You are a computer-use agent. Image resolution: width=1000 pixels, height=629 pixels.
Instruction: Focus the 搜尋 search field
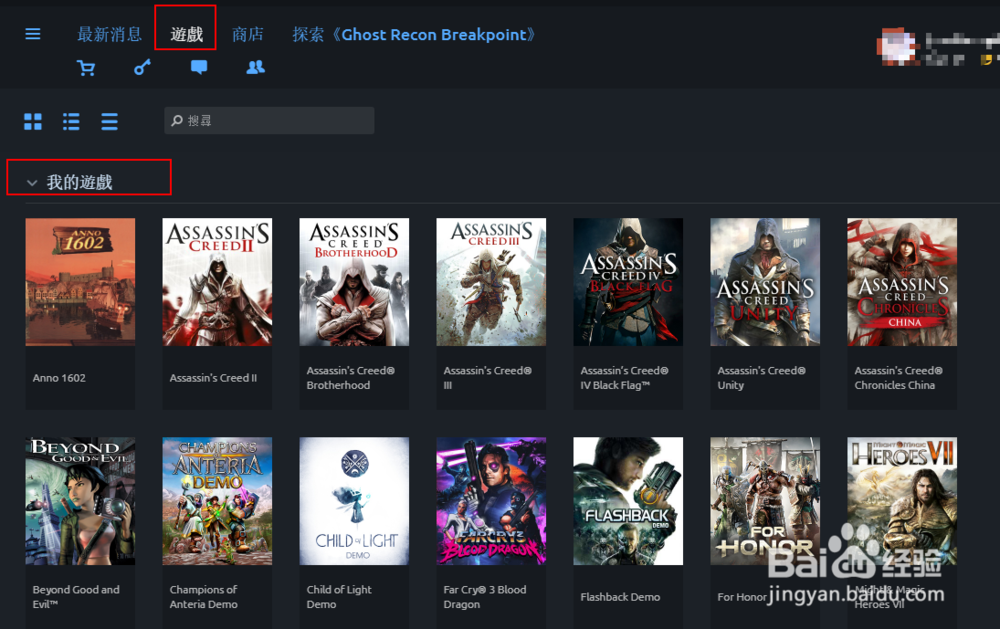(x=269, y=121)
